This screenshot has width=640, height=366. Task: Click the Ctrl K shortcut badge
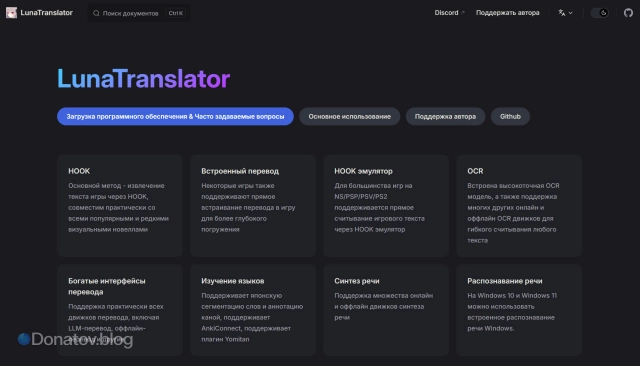click(176, 13)
